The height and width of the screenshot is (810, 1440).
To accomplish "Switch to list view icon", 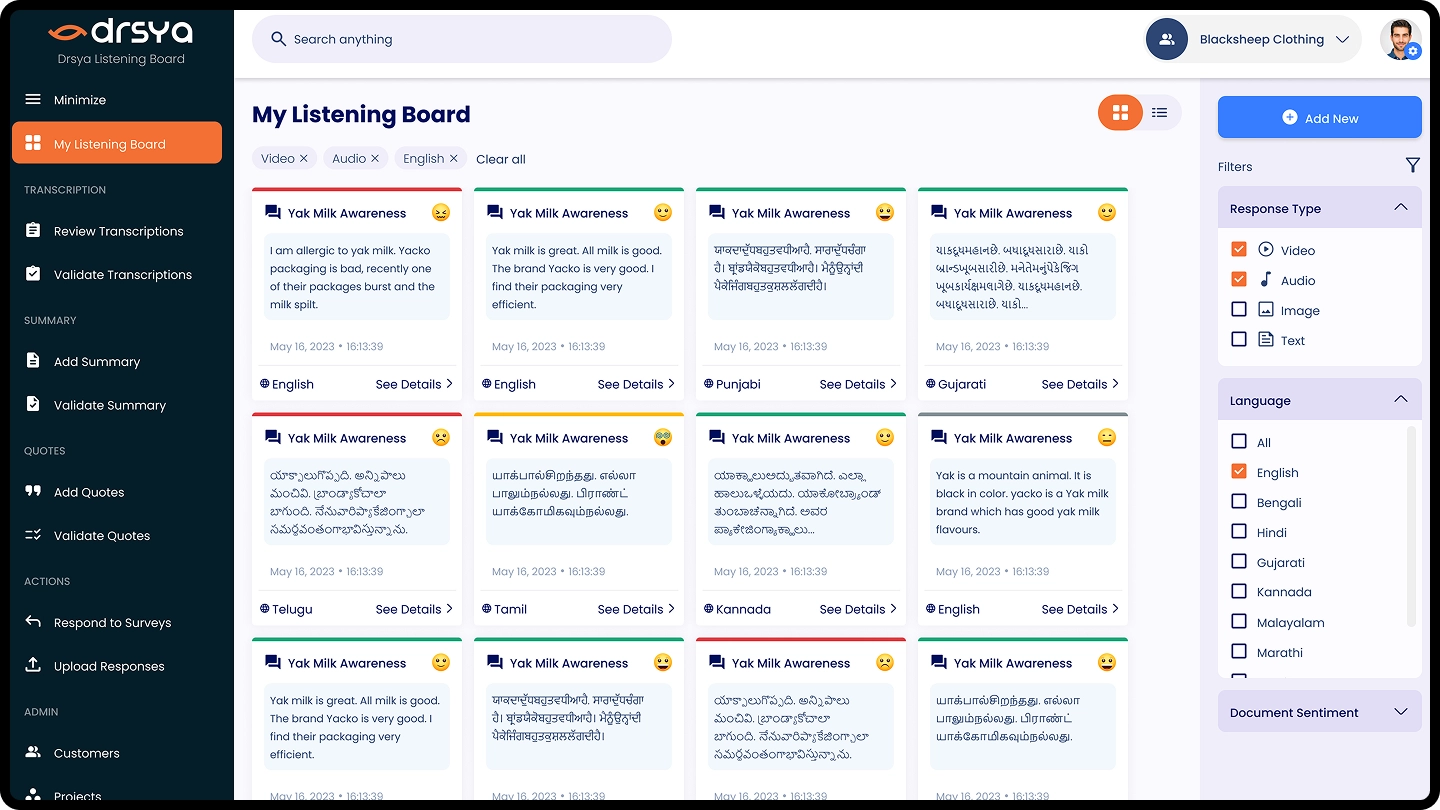I will pyautogui.click(x=1159, y=113).
